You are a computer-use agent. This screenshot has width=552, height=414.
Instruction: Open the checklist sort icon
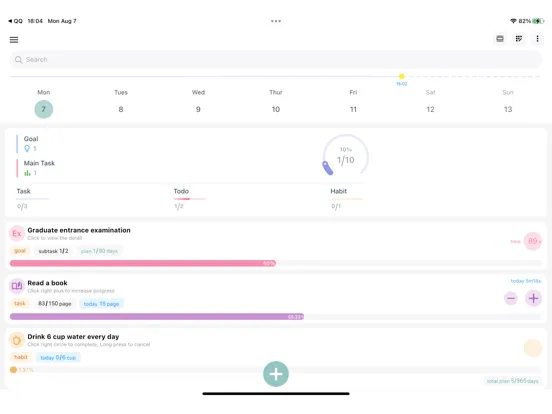pyautogui.click(x=519, y=39)
